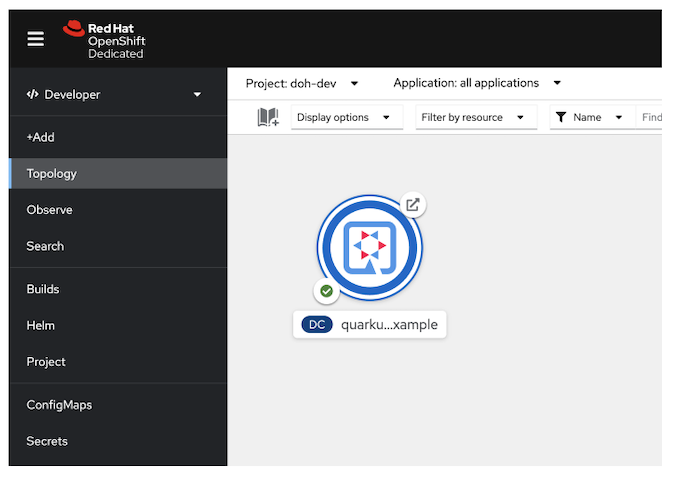Select the Quarkus application node icon
The image size is (675, 480).
(x=370, y=247)
